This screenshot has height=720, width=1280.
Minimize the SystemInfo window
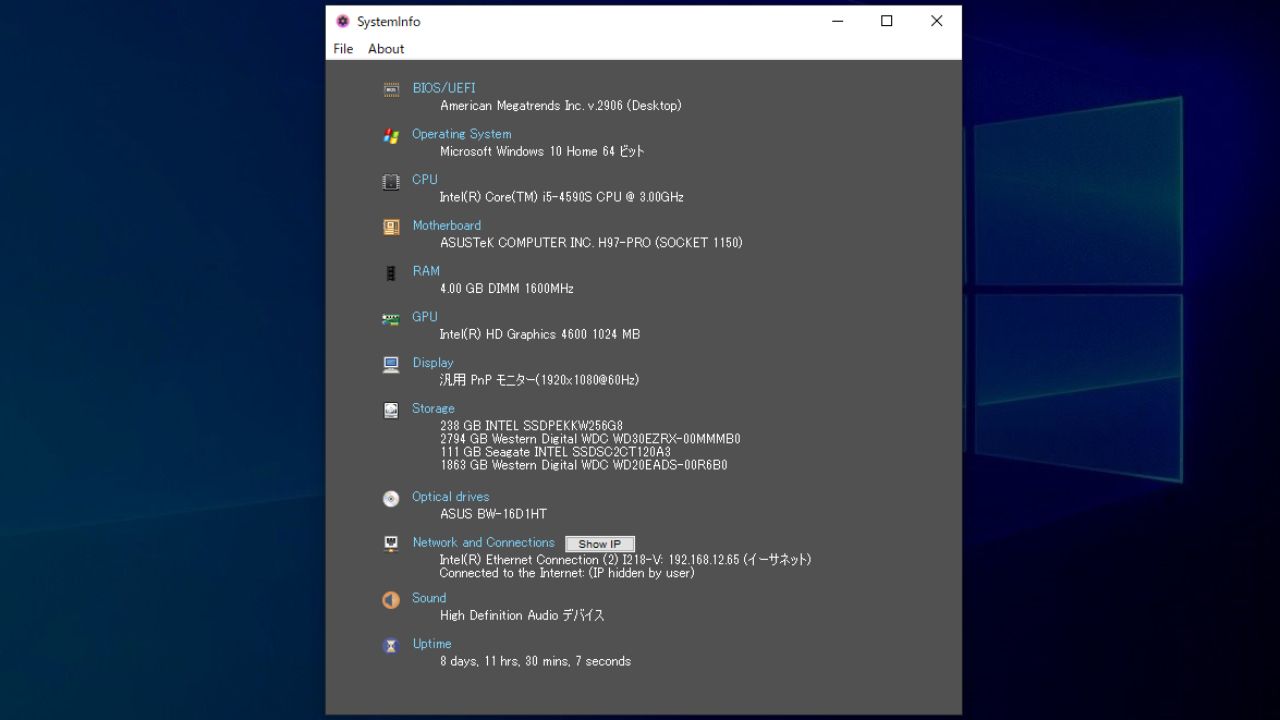coord(837,21)
